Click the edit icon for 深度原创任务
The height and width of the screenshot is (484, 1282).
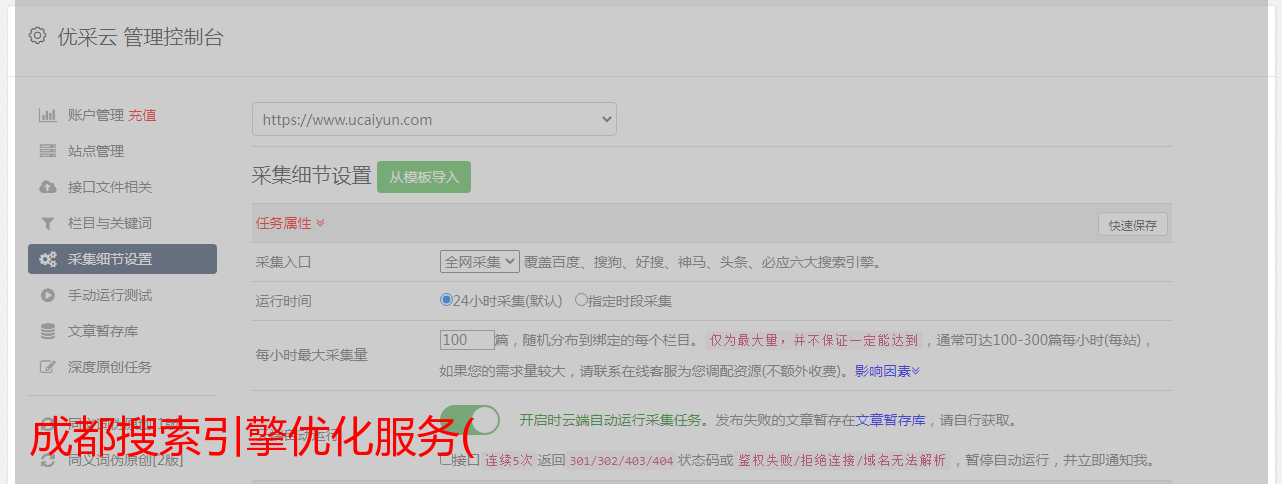pos(47,367)
